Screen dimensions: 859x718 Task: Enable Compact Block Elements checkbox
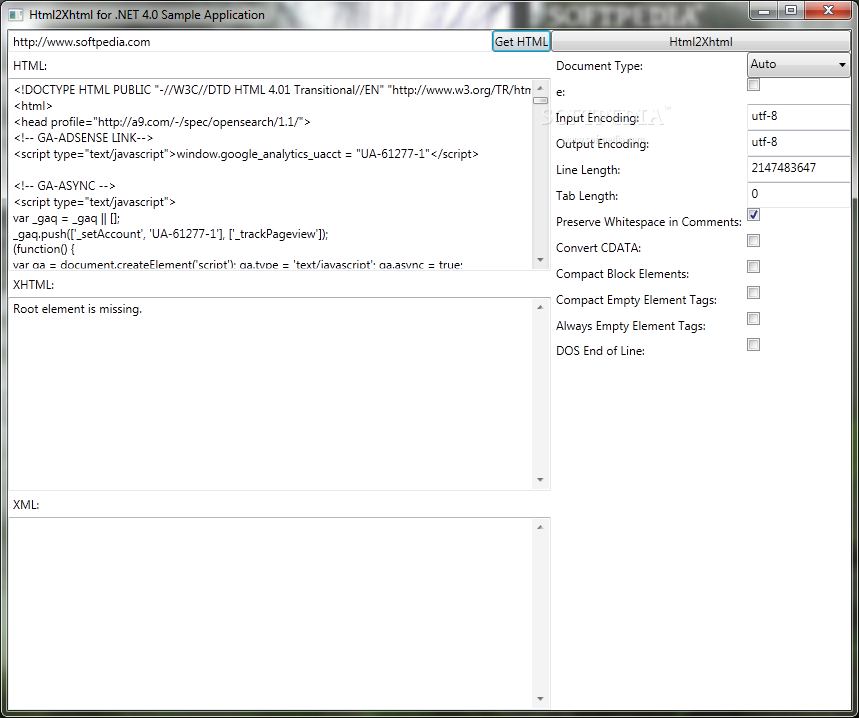[x=754, y=267]
